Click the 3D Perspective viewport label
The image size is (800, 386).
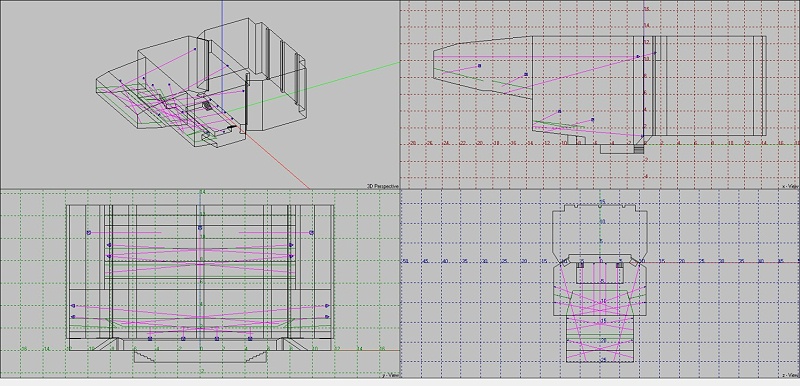(x=383, y=186)
